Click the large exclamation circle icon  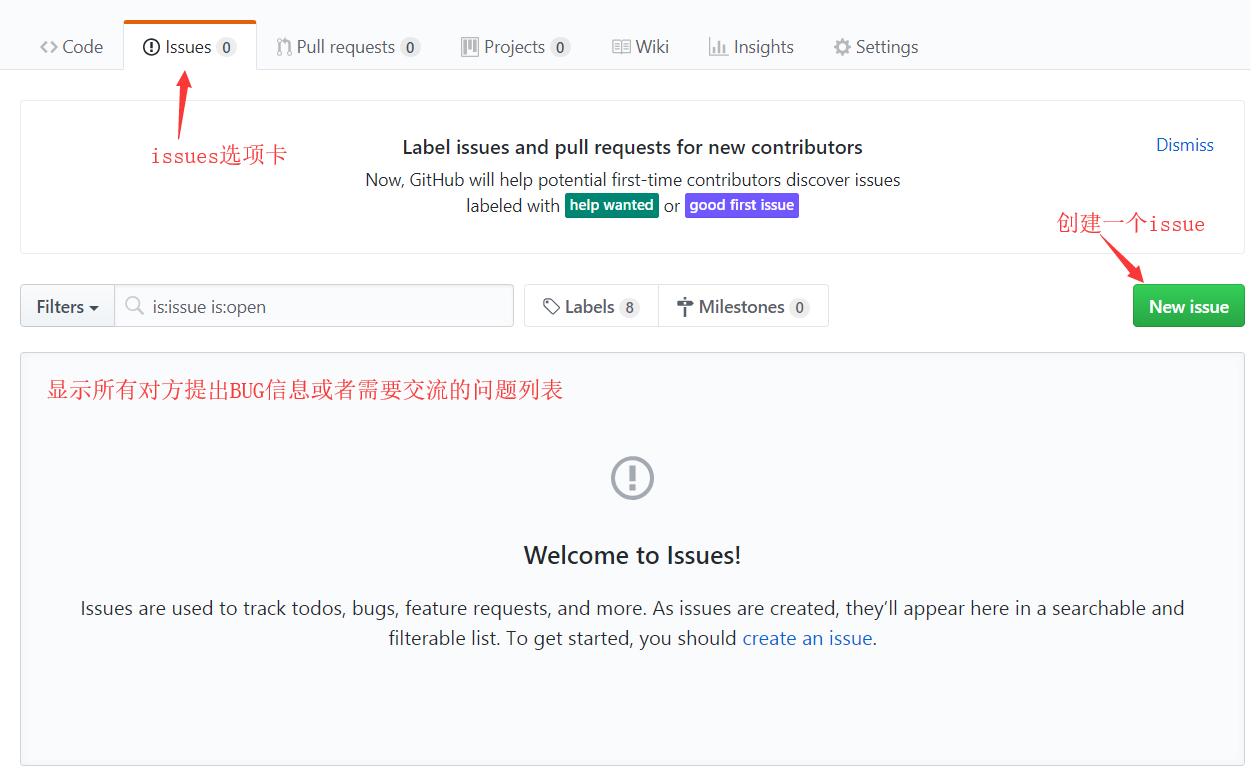(x=631, y=477)
